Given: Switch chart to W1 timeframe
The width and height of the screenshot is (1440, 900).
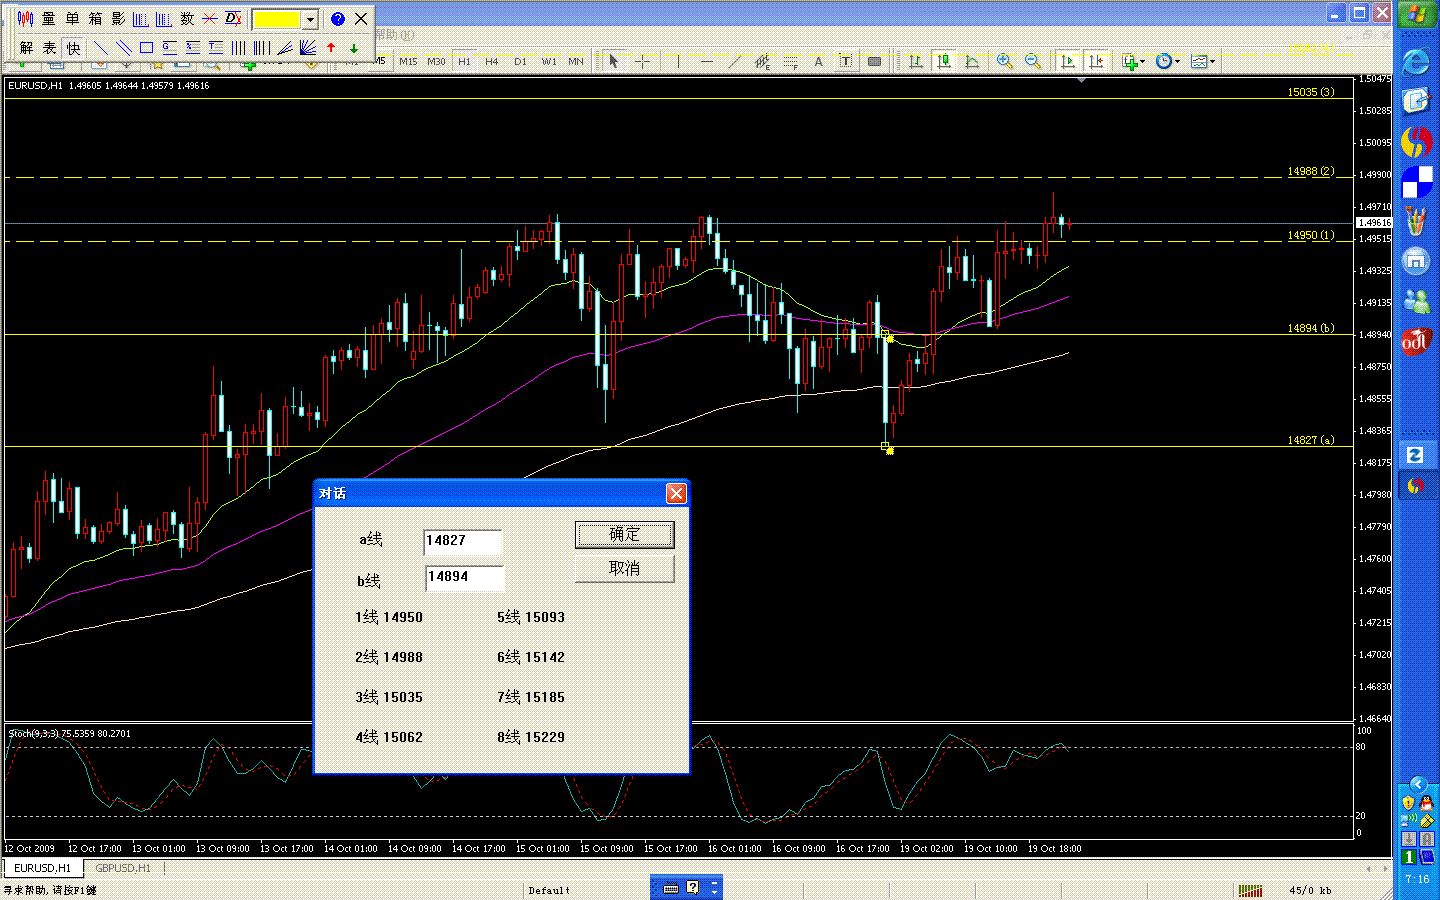Looking at the screenshot, I should (x=549, y=61).
